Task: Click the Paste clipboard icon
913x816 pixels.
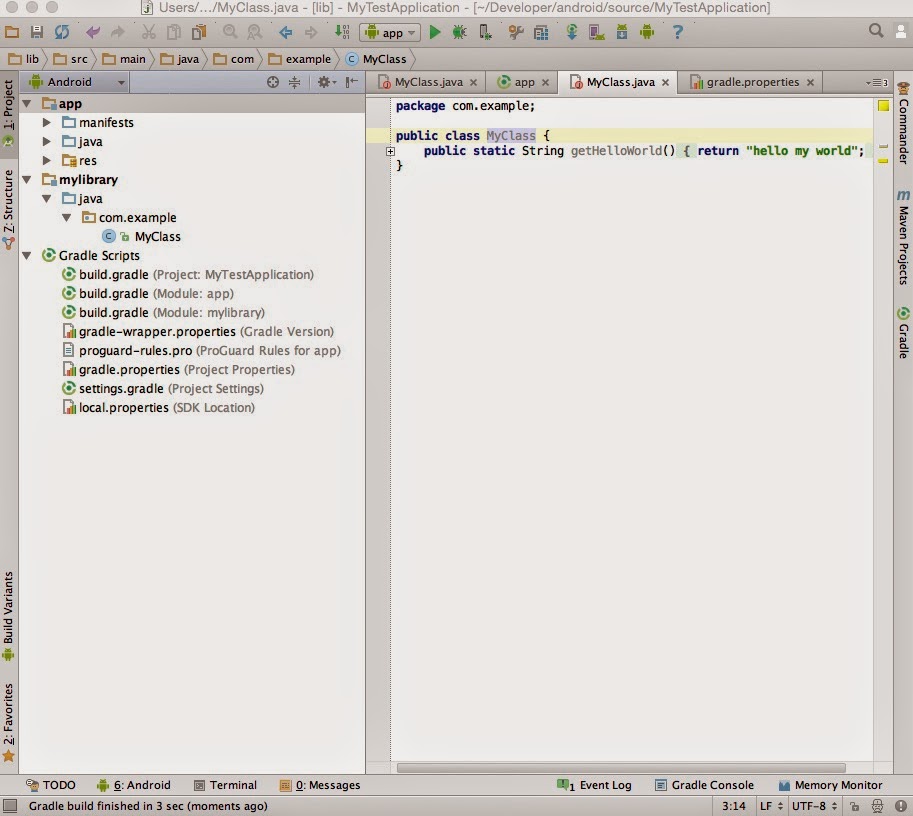Action: [199, 32]
